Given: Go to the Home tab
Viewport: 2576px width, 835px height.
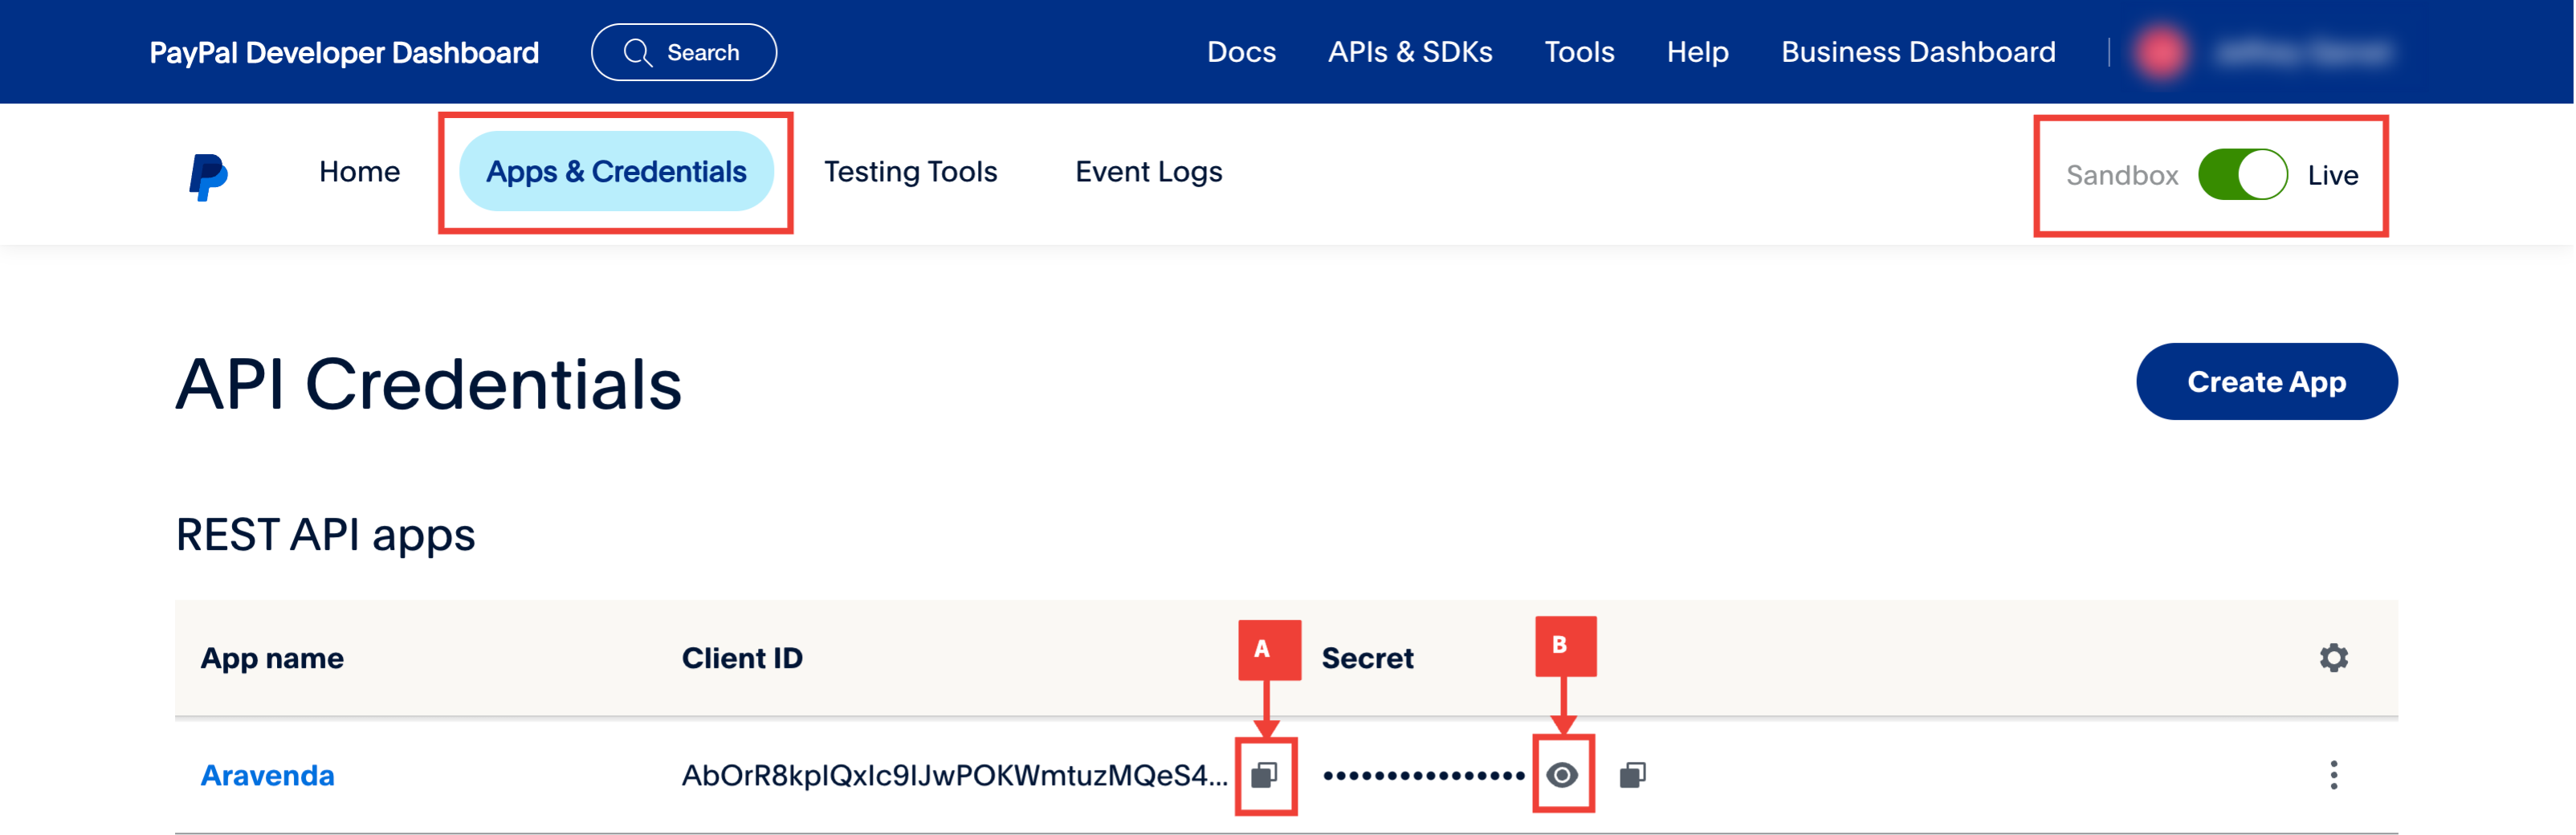Looking at the screenshot, I should [x=359, y=172].
